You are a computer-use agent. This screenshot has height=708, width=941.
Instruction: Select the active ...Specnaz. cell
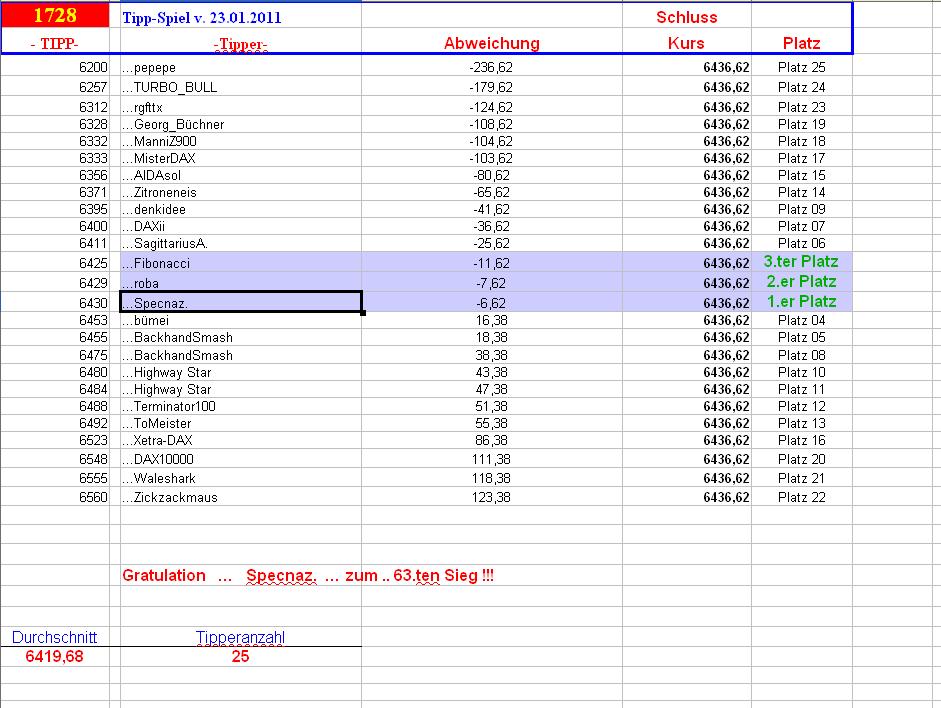pos(241,302)
